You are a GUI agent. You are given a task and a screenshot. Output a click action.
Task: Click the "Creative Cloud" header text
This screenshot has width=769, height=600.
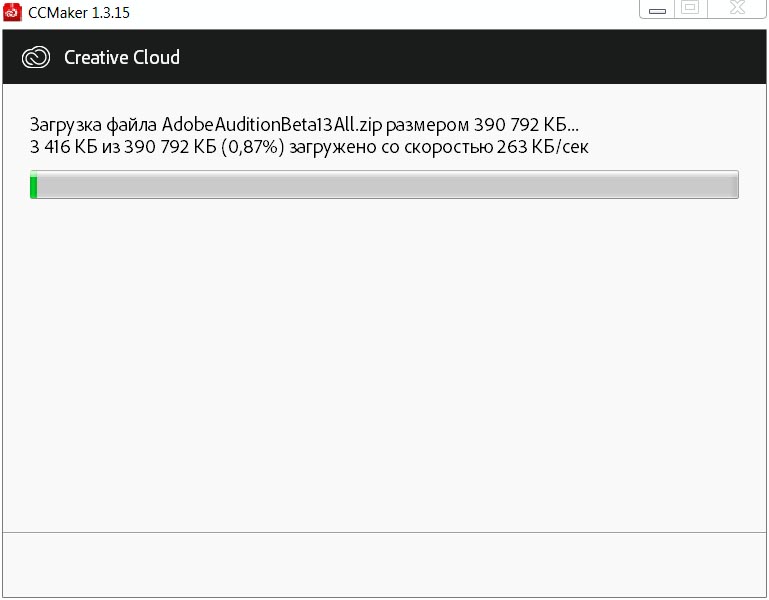click(121, 57)
